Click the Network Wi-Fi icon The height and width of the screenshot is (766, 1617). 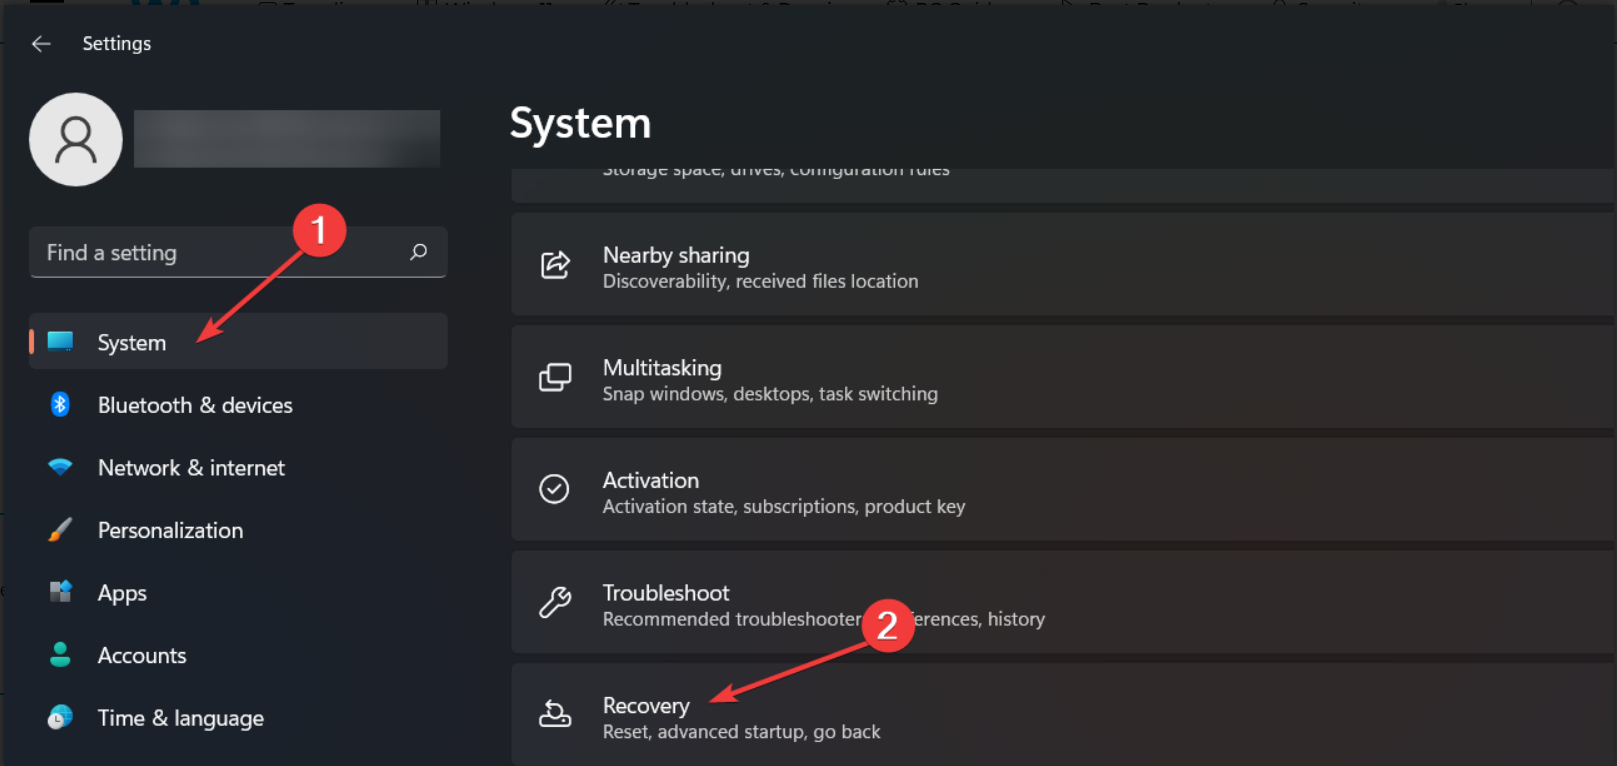[x=60, y=468]
